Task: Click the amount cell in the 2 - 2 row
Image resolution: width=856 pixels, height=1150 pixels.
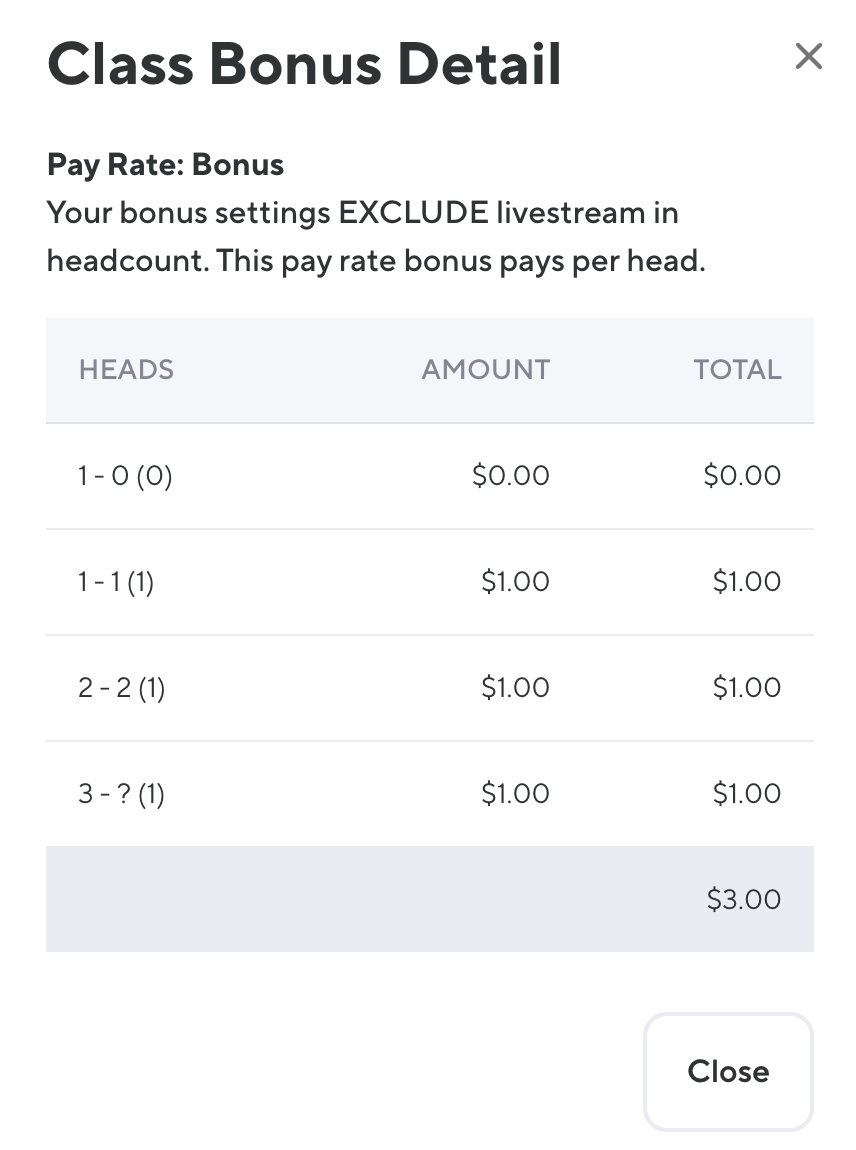Action: [x=515, y=688]
